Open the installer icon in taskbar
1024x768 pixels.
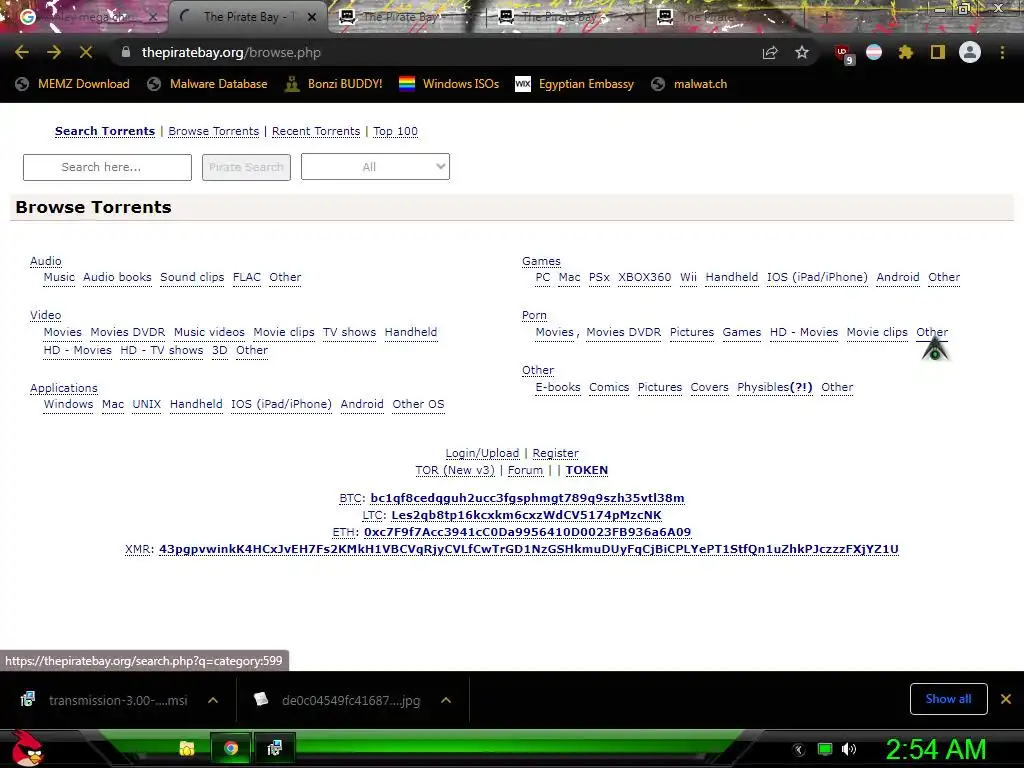pos(274,748)
